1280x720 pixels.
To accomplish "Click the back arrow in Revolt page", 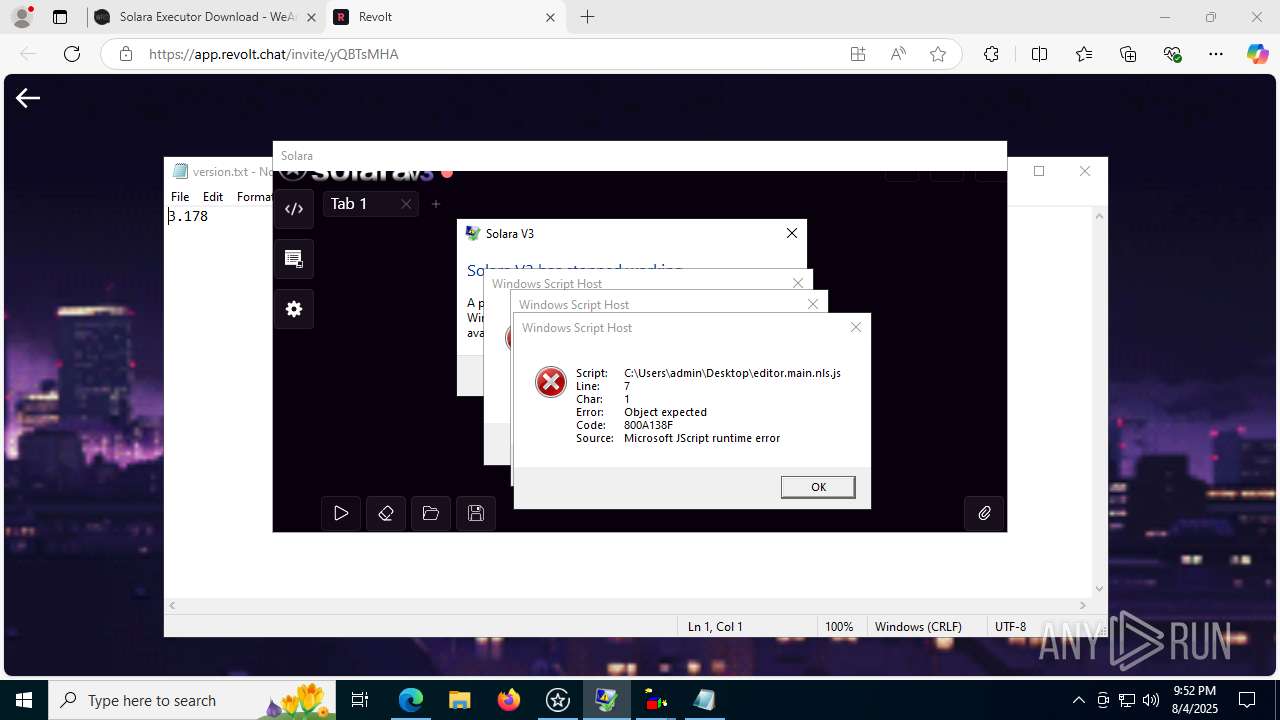I will (x=28, y=97).
